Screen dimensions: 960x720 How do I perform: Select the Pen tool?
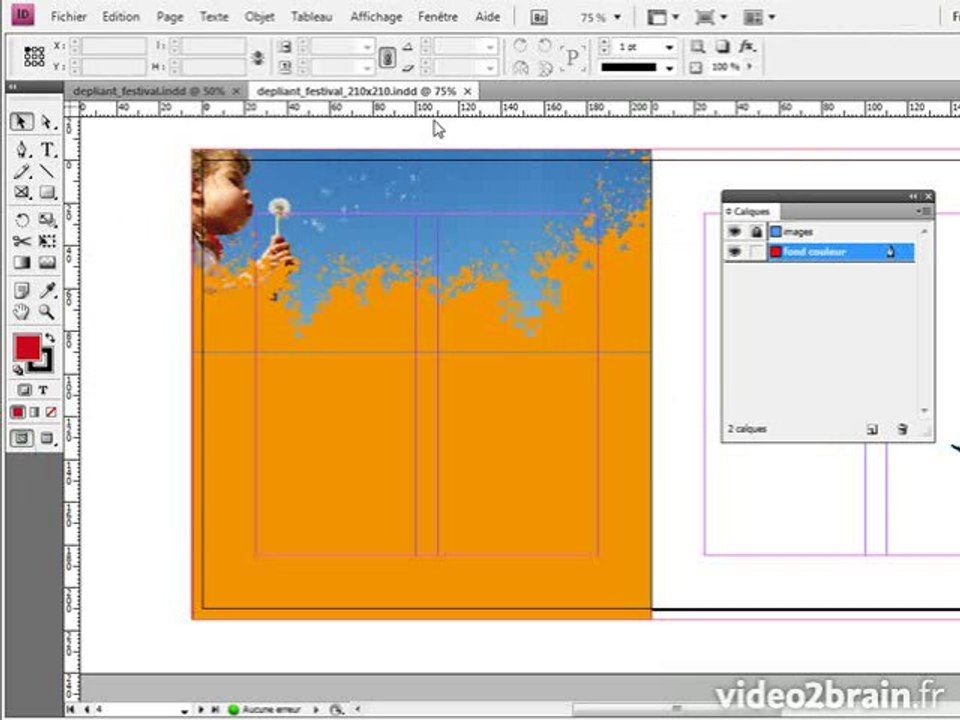[21, 149]
